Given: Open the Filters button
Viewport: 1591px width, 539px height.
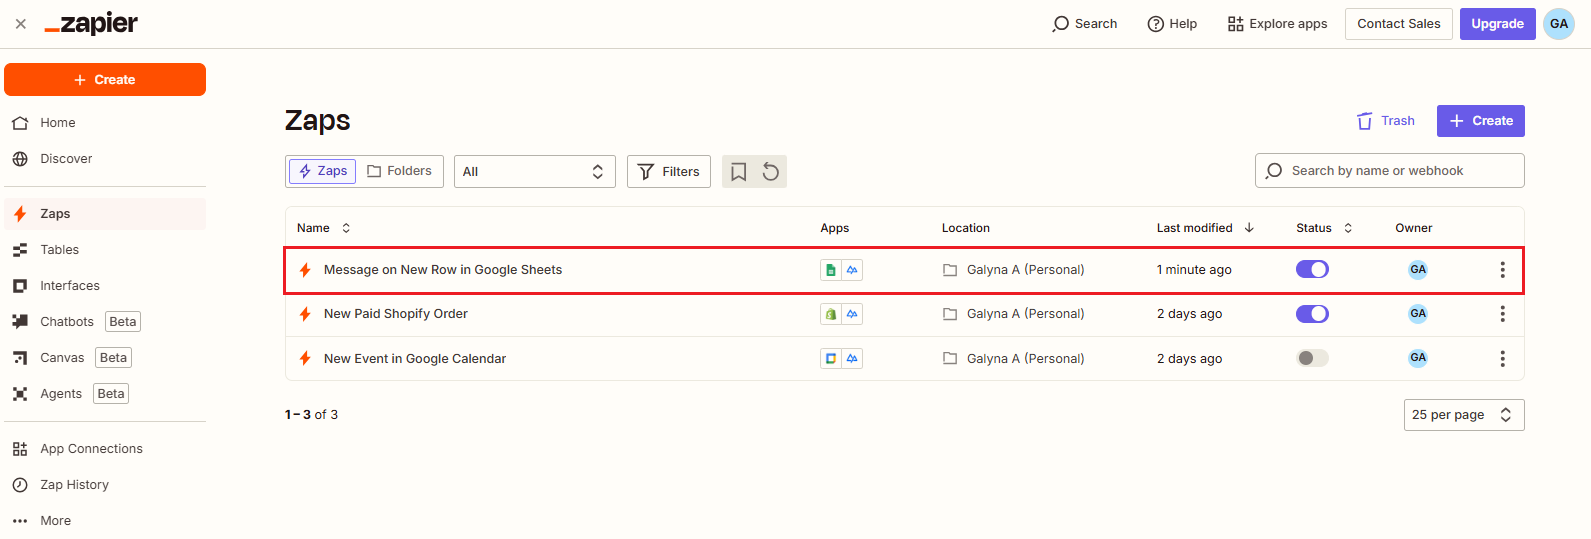Looking at the screenshot, I should 669,171.
